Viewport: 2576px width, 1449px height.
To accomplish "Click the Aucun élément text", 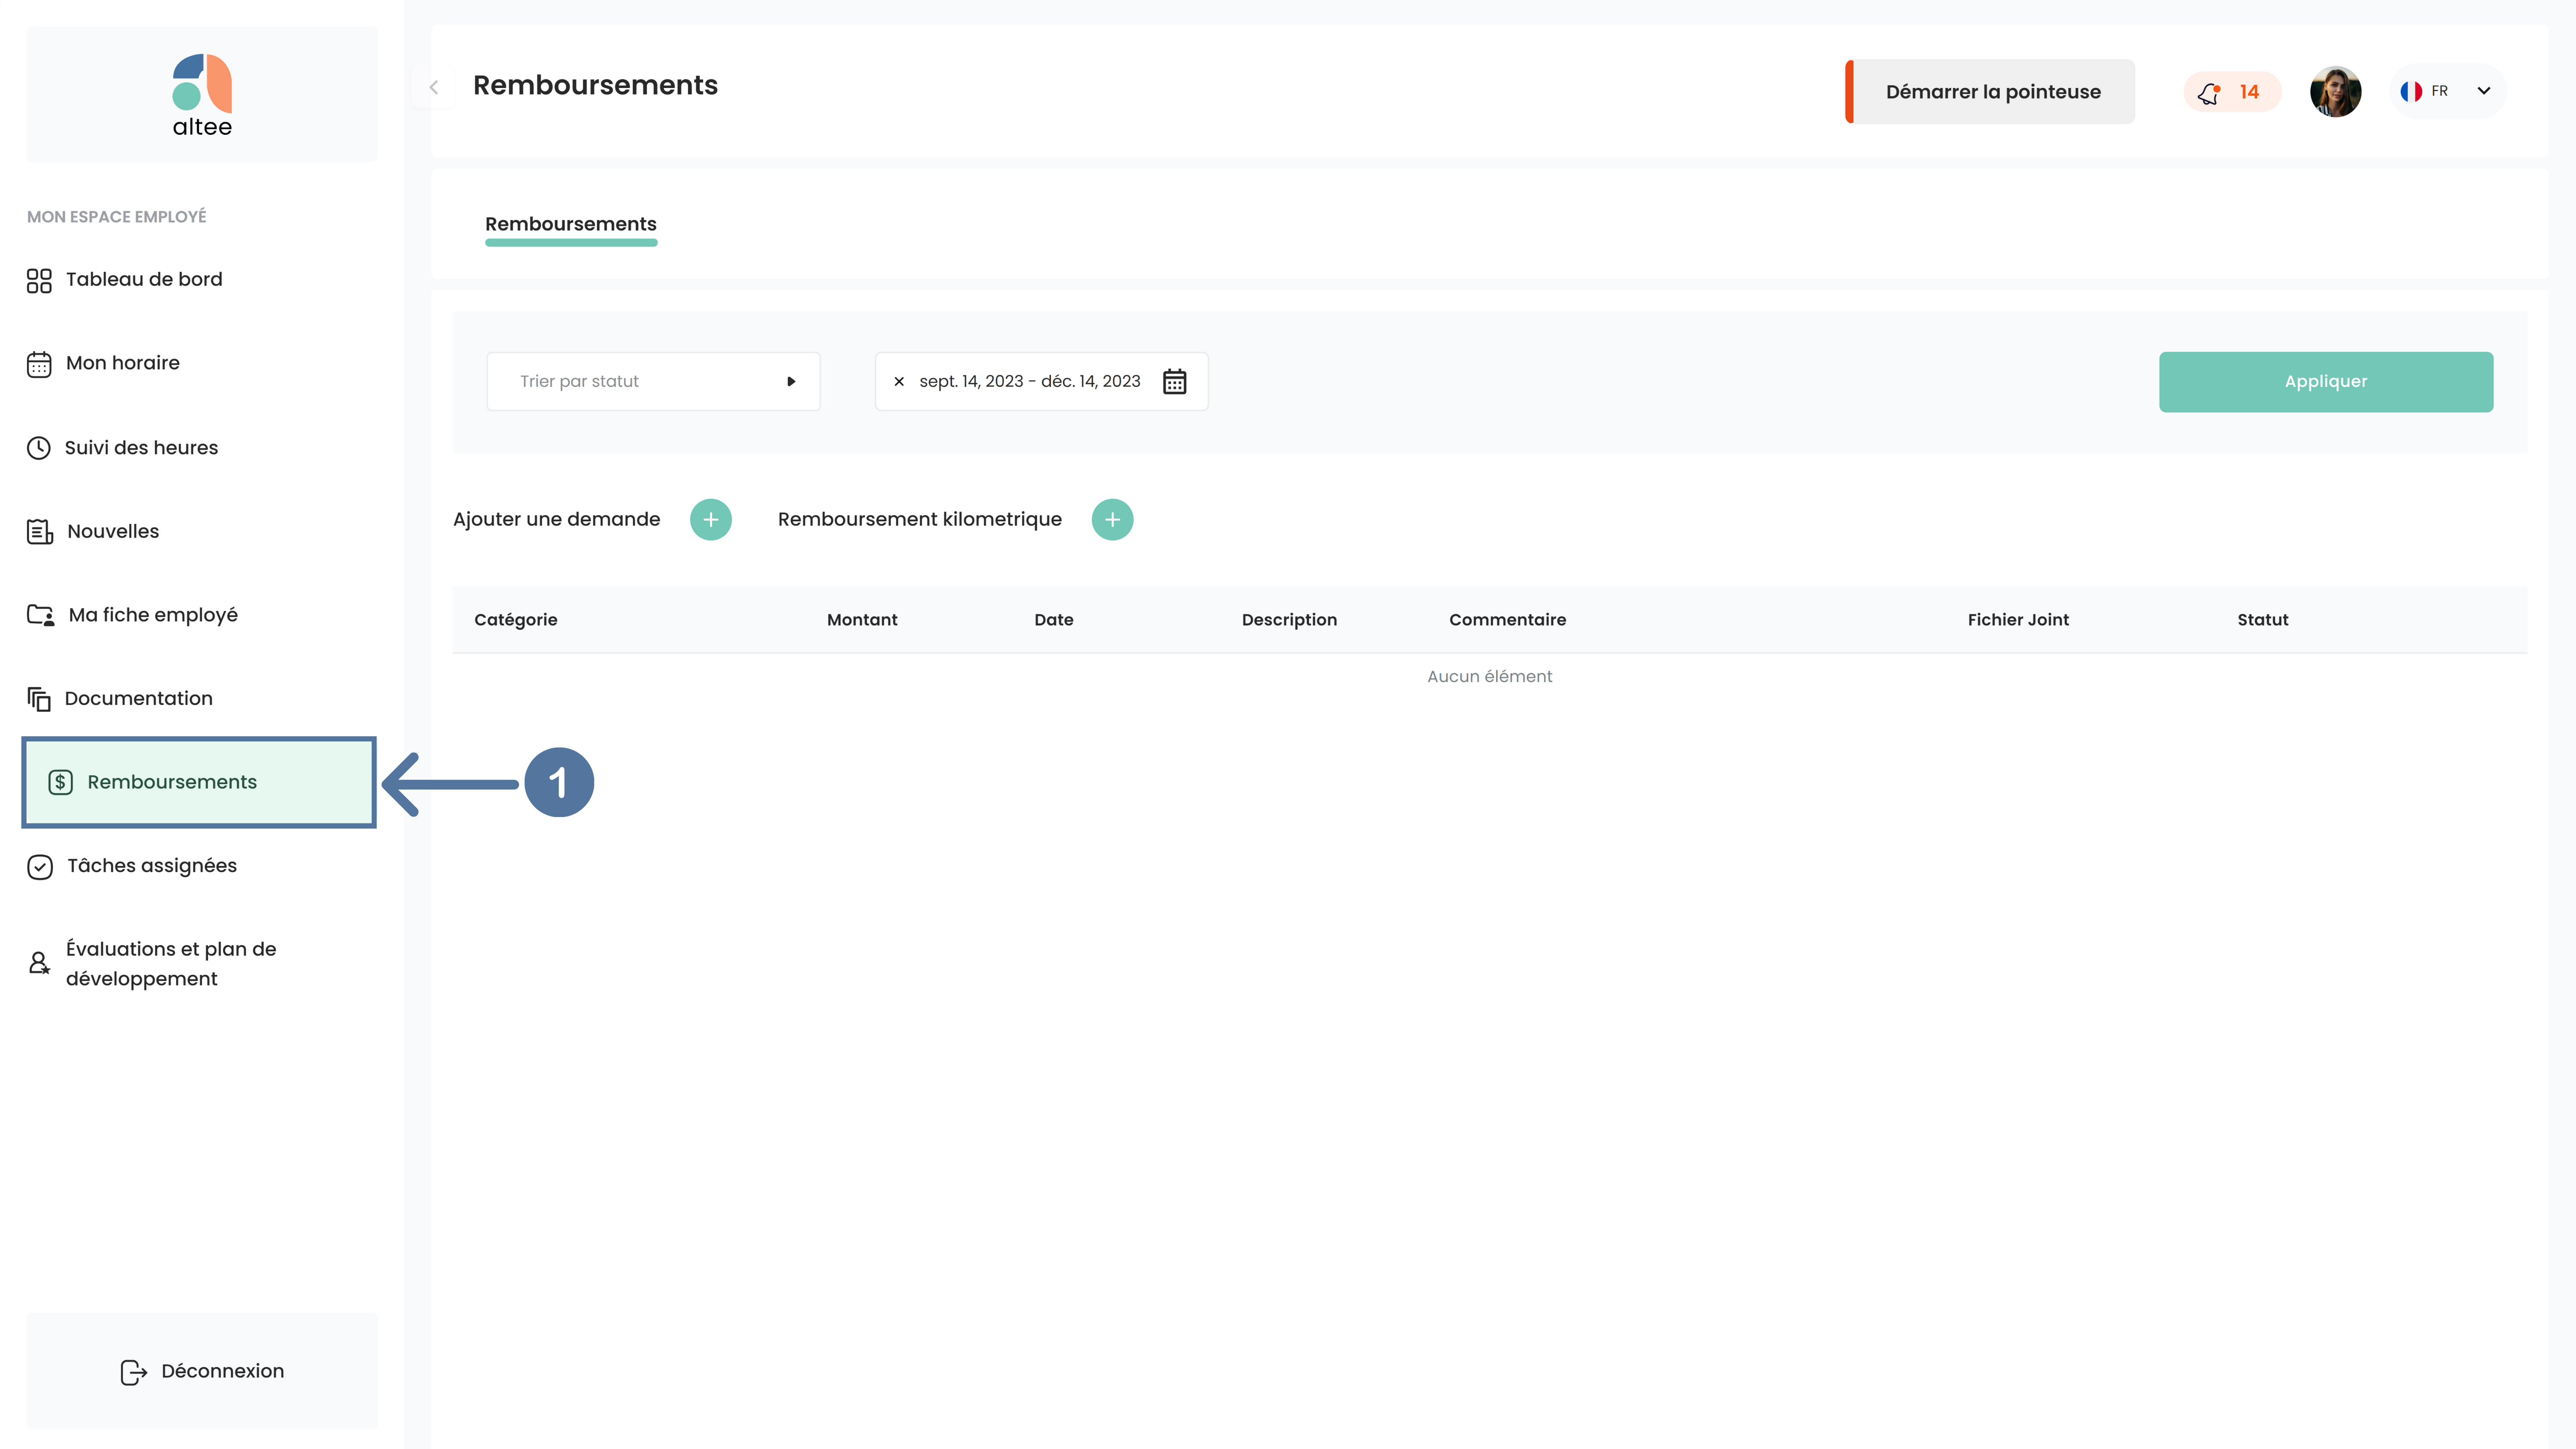I will click(1490, 677).
